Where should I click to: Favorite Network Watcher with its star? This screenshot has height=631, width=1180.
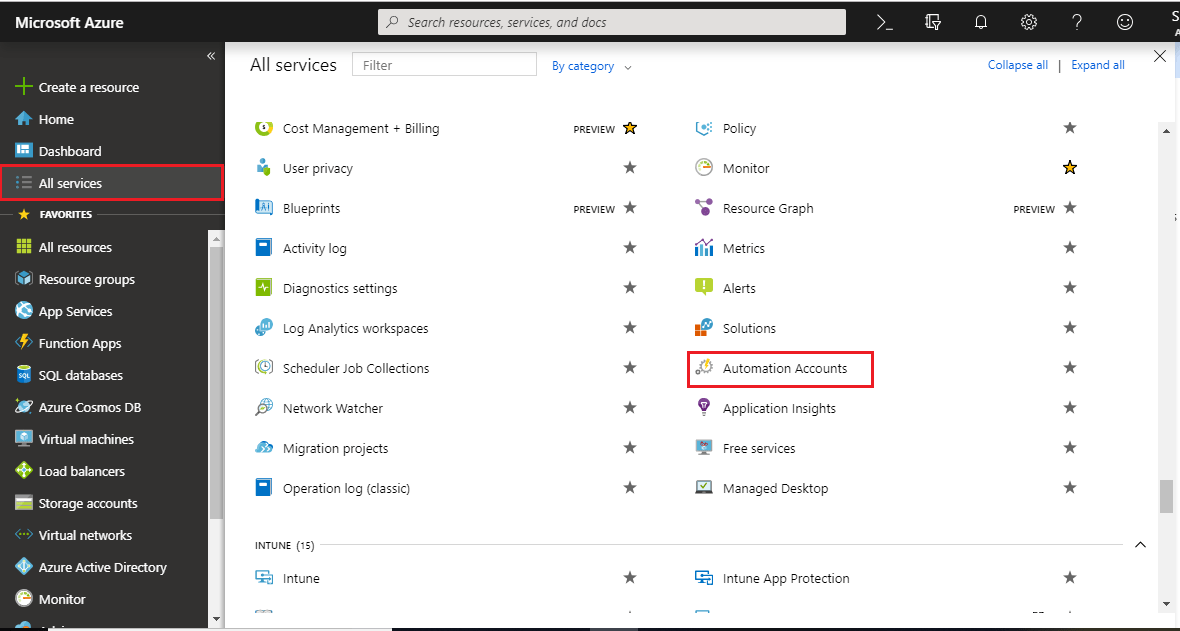pyautogui.click(x=630, y=408)
